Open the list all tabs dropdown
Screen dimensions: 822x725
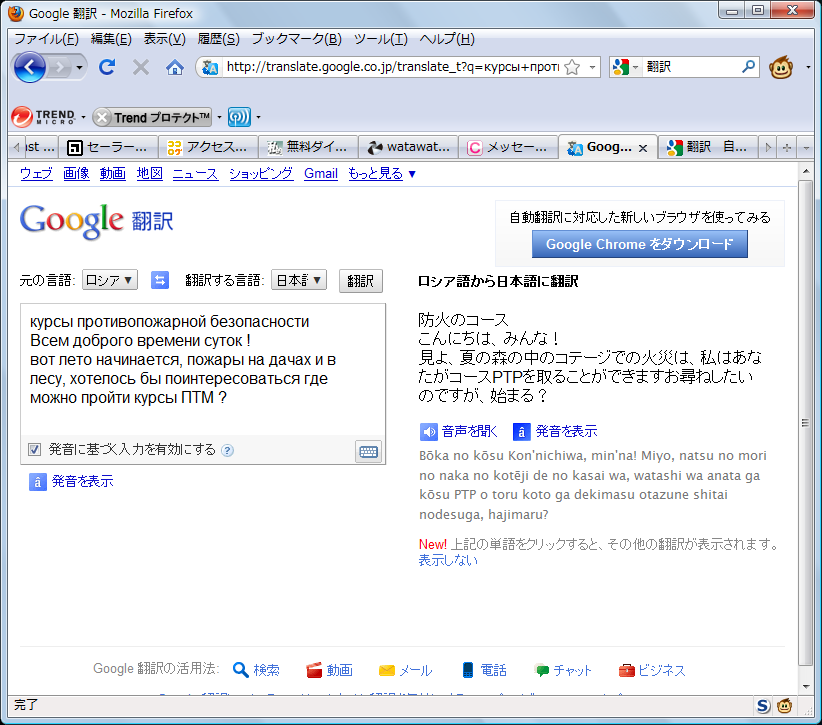[x=806, y=148]
